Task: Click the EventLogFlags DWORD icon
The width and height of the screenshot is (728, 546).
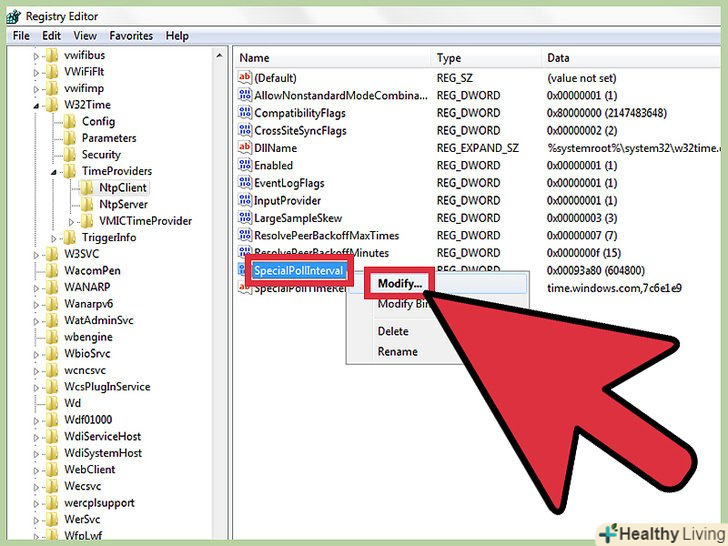Action: [x=245, y=182]
